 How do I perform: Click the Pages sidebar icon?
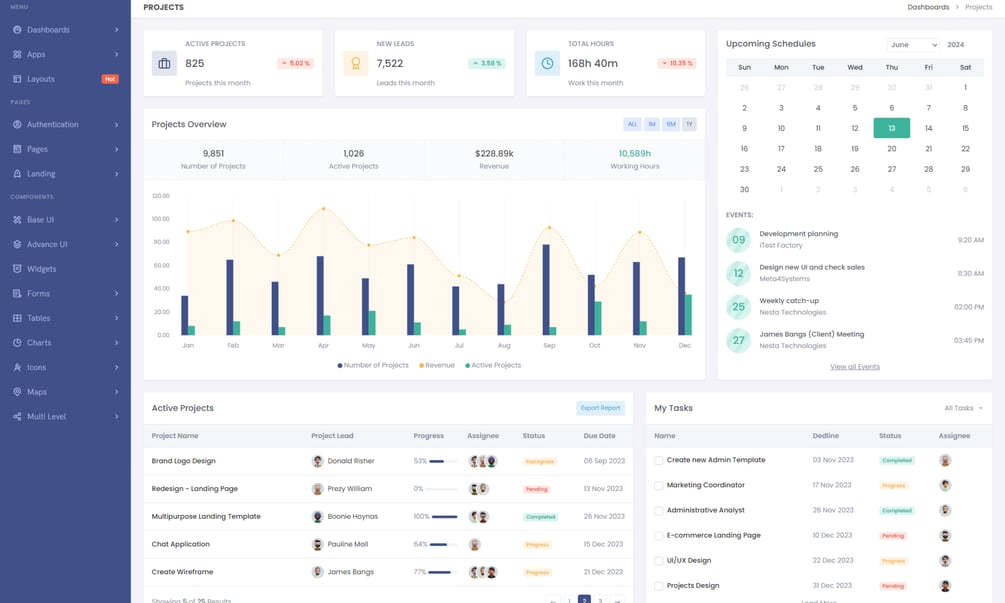tap(17, 149)
